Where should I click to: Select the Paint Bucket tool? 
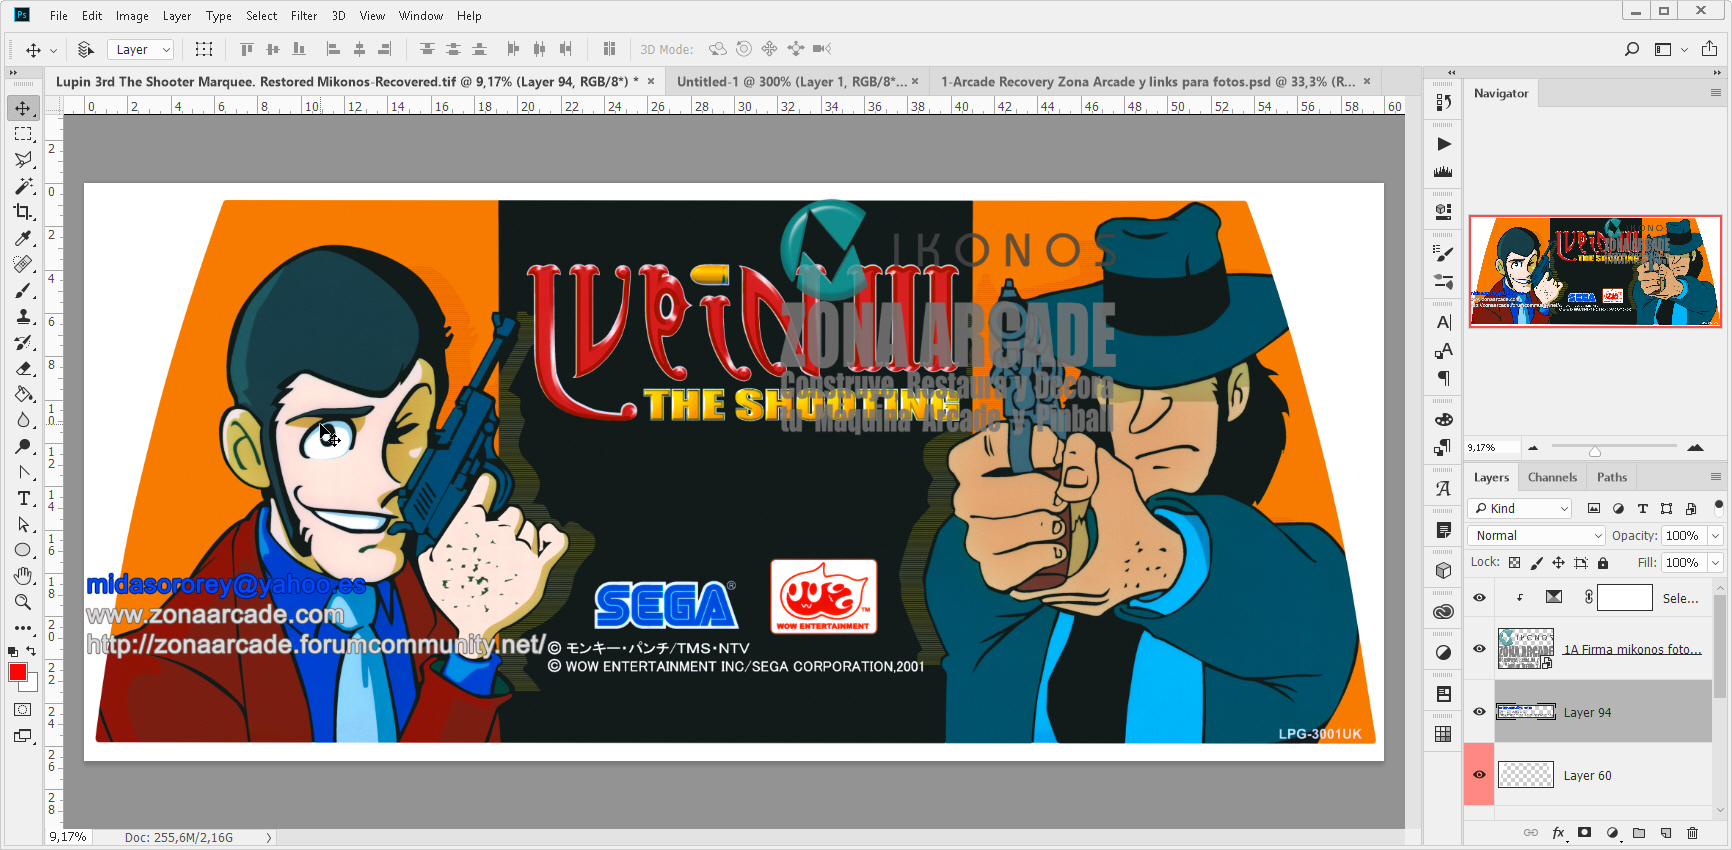[23, 394]
